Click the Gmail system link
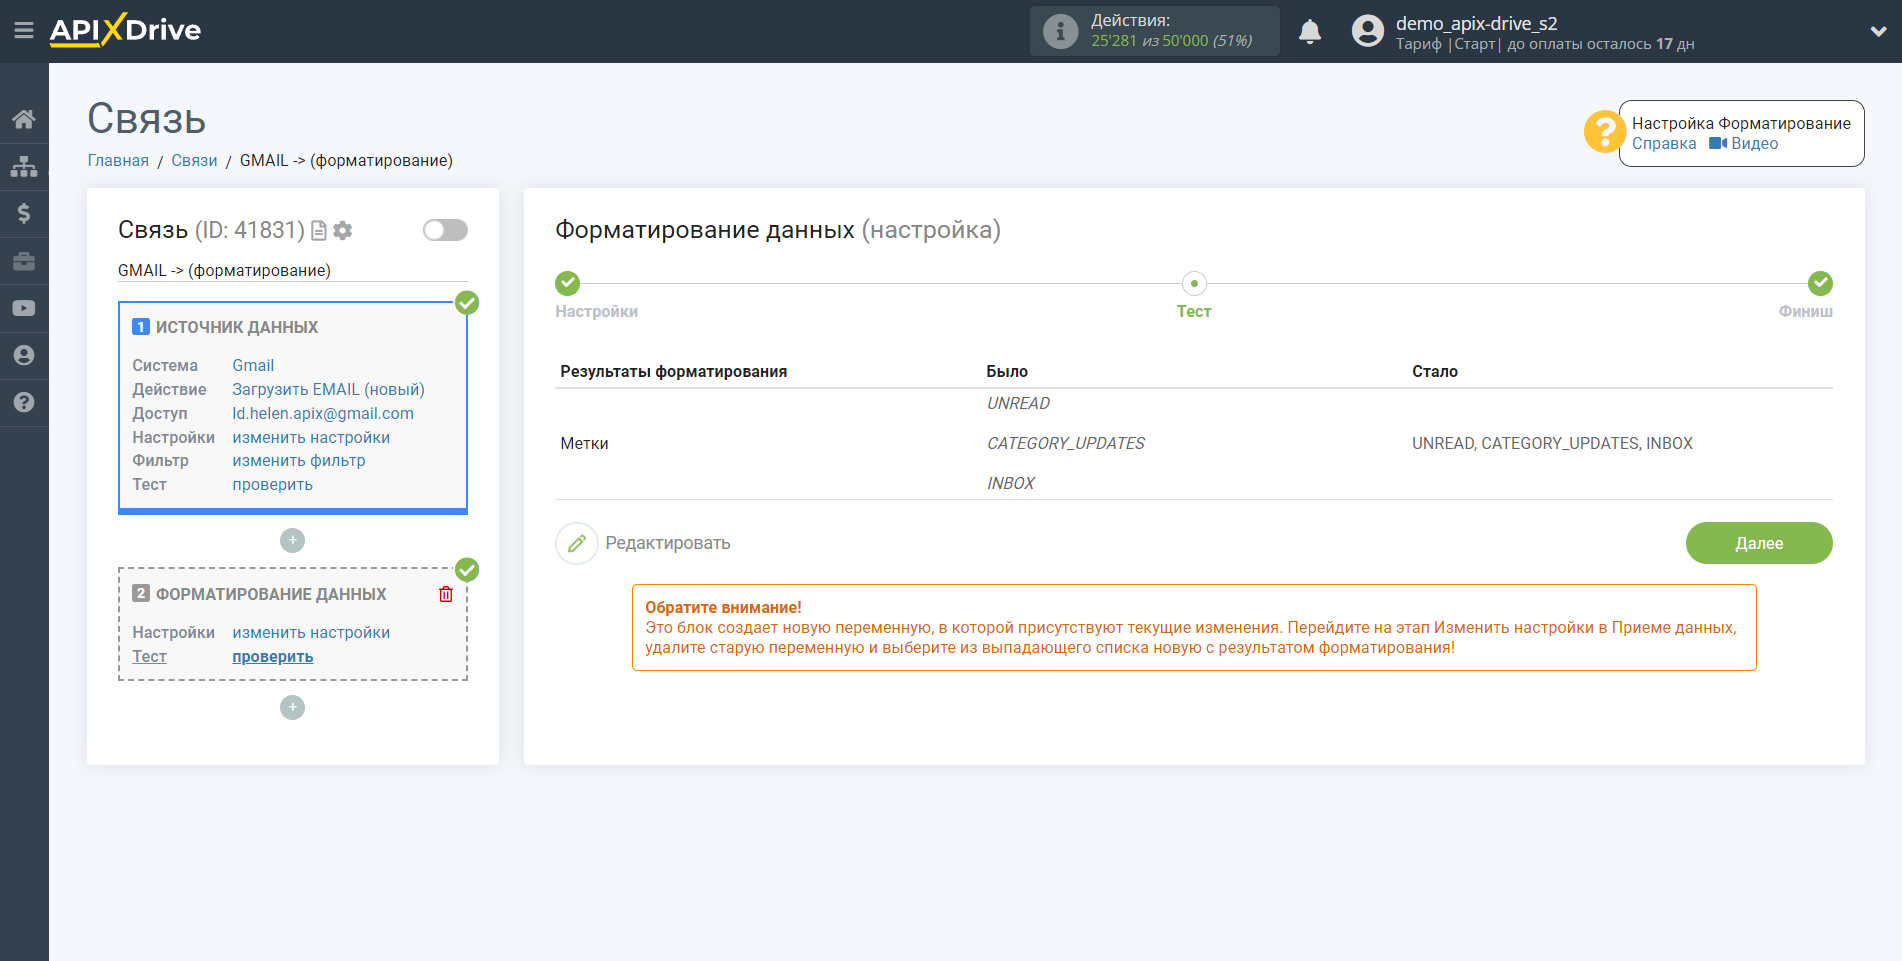This screenshot has width=1902, height=961. 253,365
